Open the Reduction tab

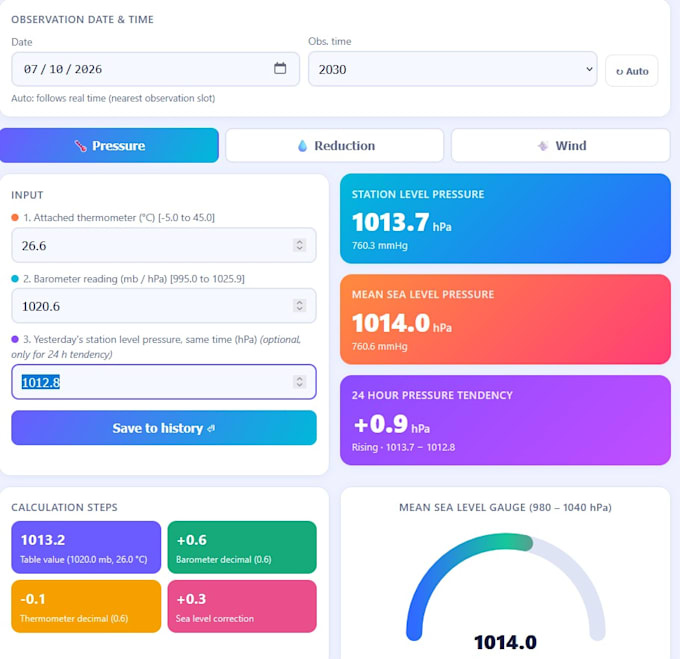point(335,145)
